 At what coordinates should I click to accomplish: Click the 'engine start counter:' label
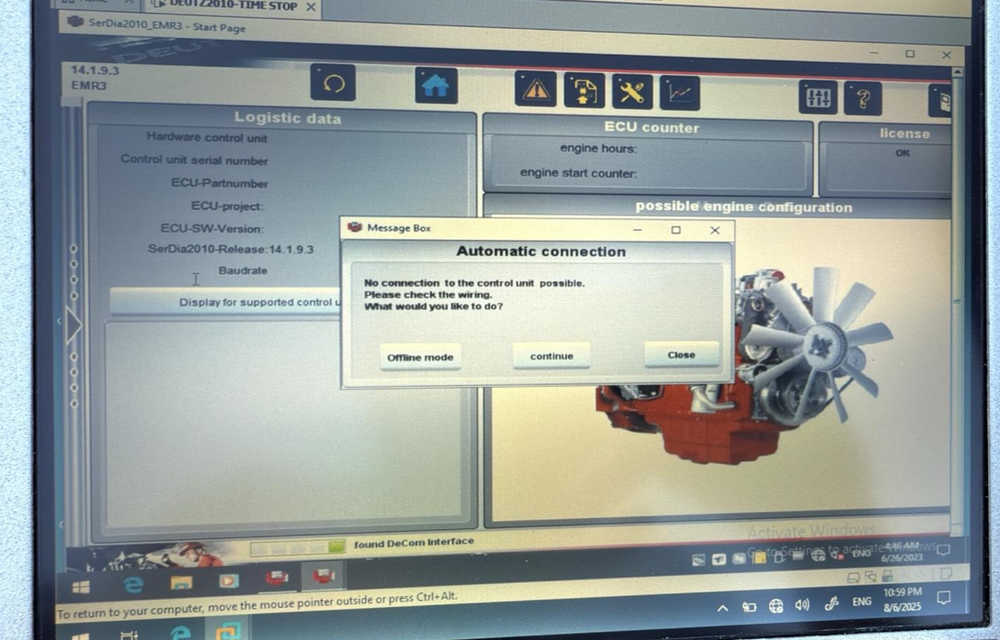point(578,173)
